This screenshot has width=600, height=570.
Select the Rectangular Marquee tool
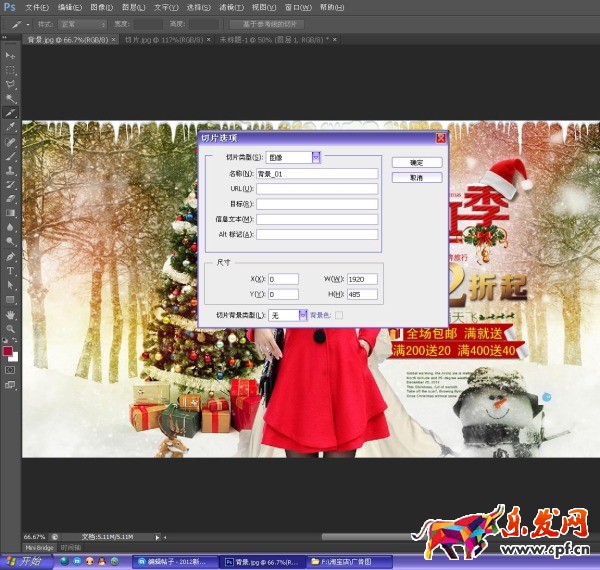[x=10, y=70]
